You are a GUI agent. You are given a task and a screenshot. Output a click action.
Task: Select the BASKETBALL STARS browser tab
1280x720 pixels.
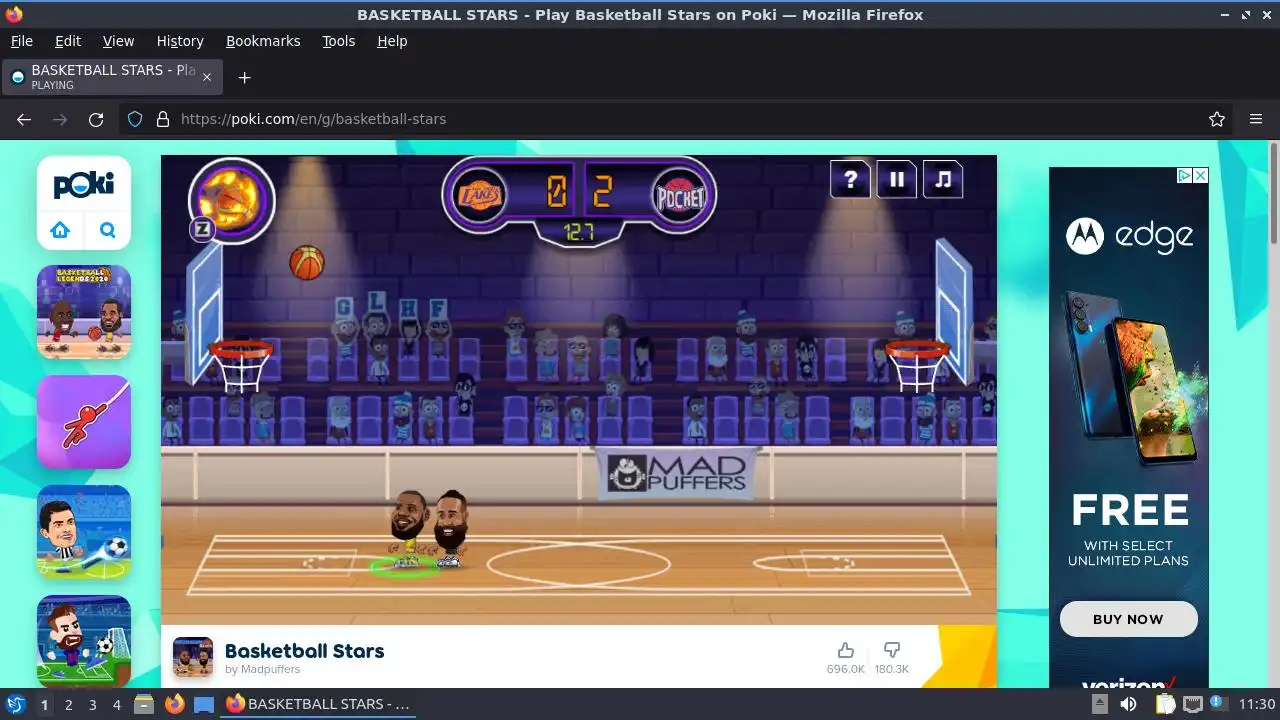point(113,77)
